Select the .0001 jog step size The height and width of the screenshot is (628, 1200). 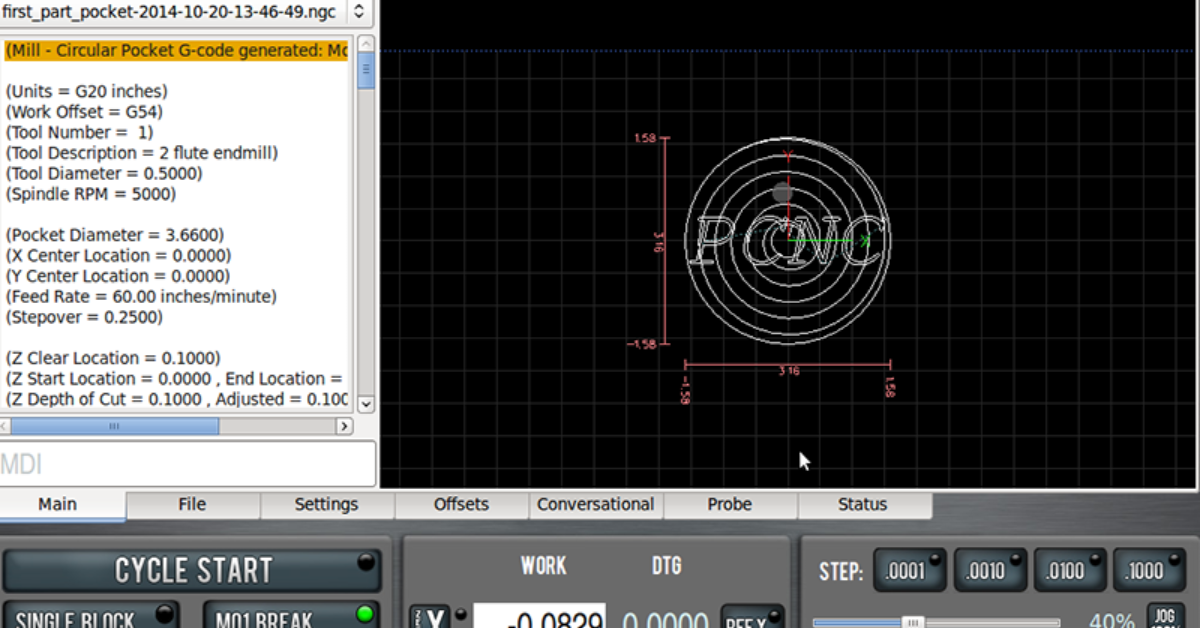(910, 570)
